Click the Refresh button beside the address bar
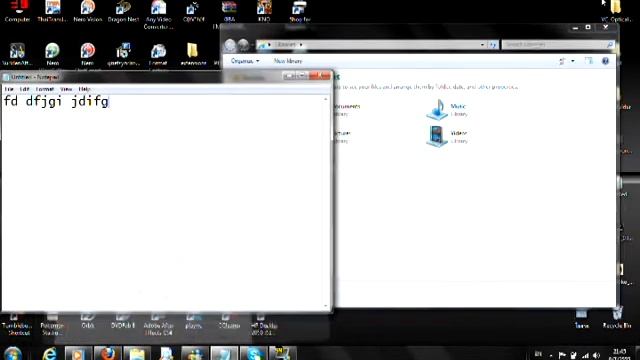640x360 pixels. (x=493, y=44)
